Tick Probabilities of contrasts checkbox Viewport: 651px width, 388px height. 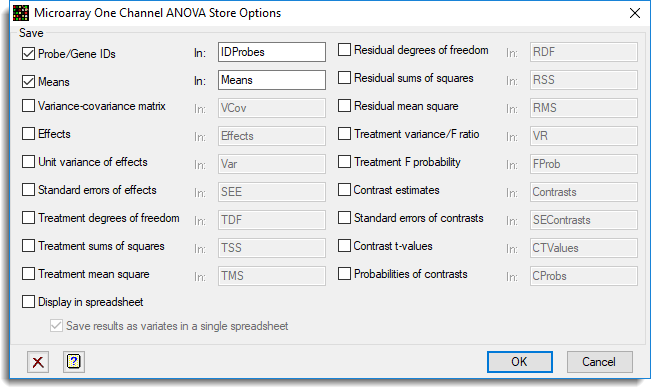coord(344,273)
